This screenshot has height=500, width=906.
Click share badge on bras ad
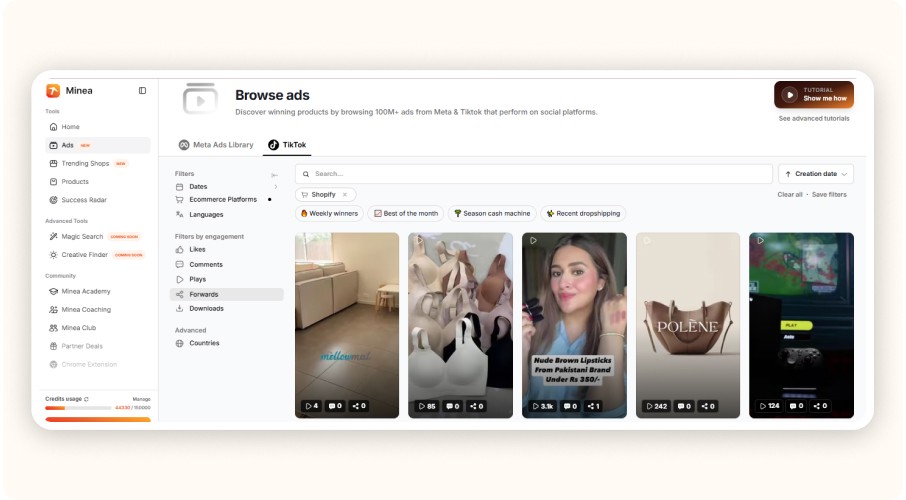tap(477, 406)
